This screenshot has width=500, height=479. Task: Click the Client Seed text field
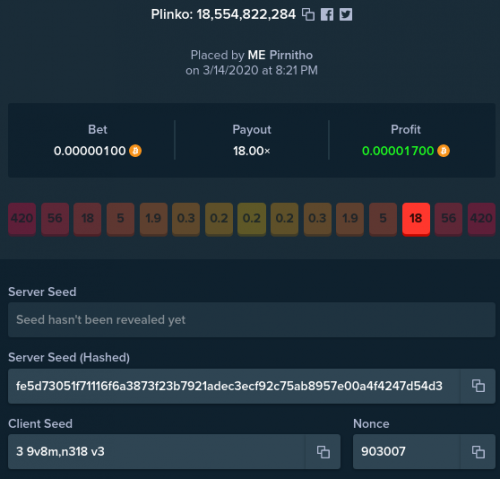[157, 452]
